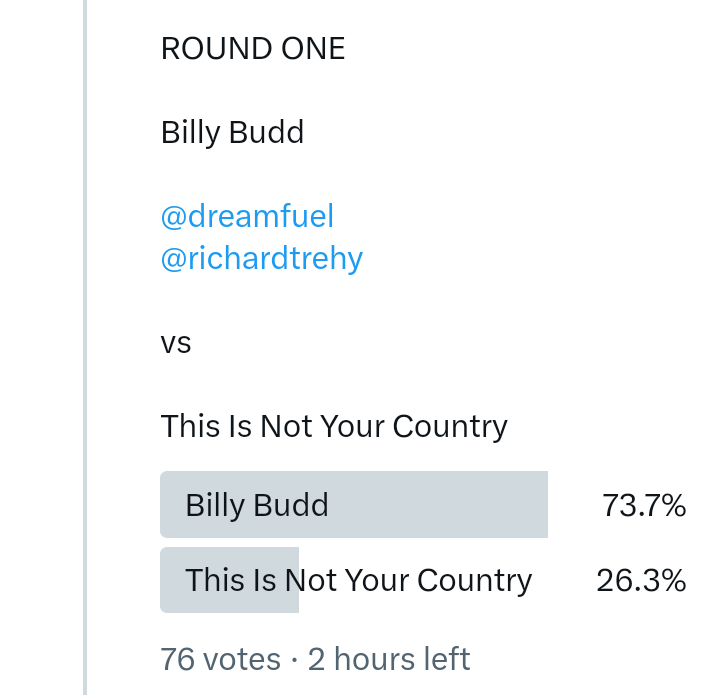
Task: Click the word Country in the poll option
Action: [474, 580]
